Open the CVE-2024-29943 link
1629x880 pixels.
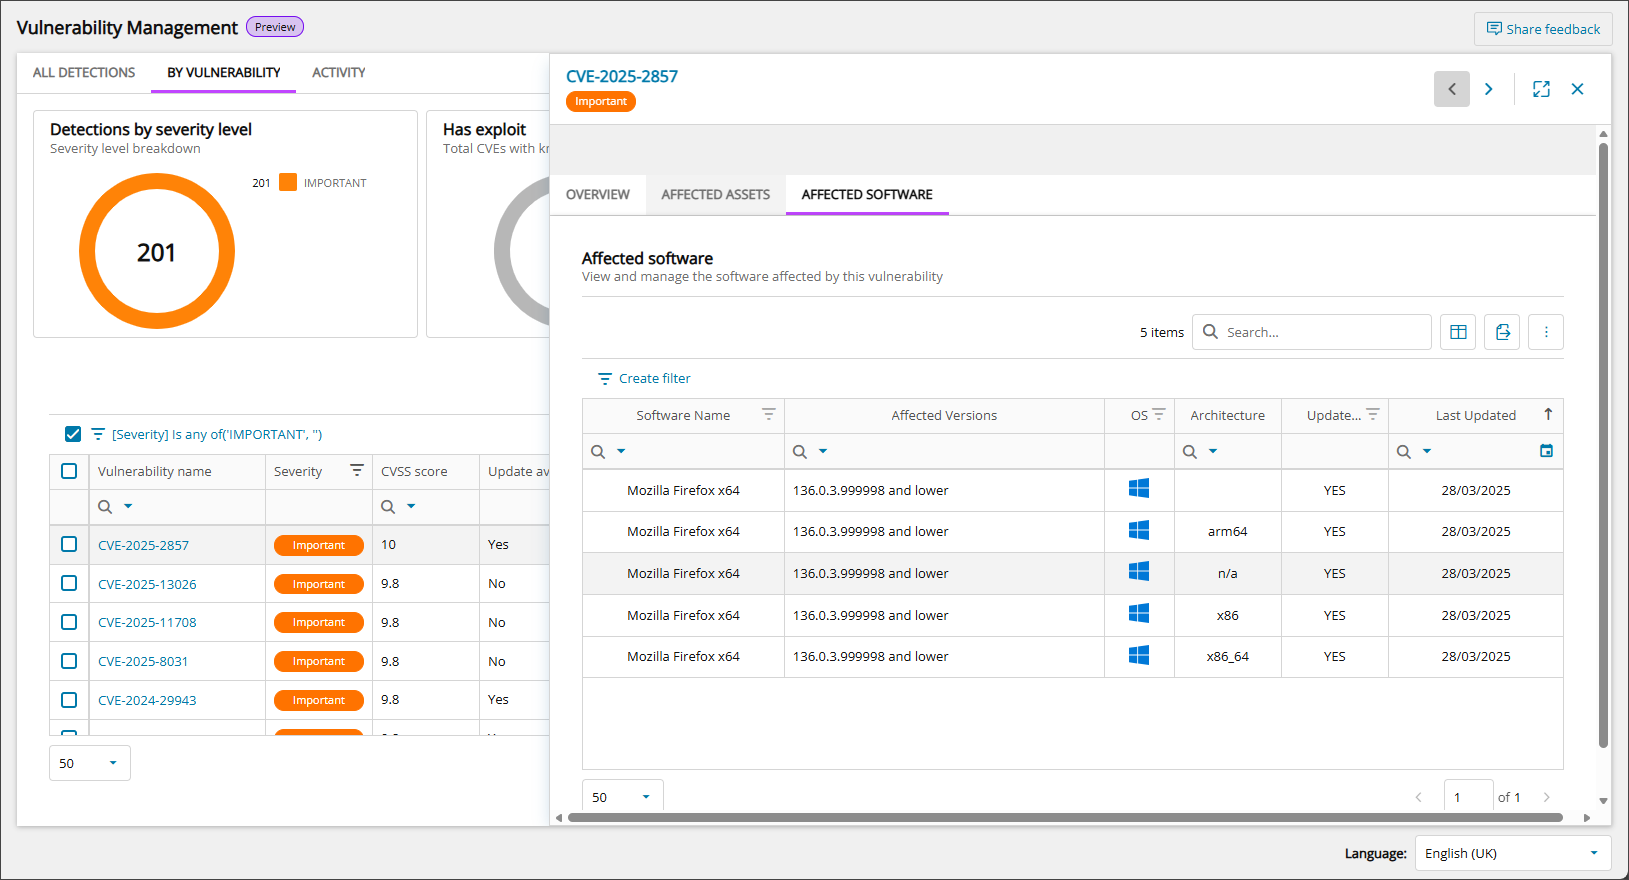click(x=147, y=700)
